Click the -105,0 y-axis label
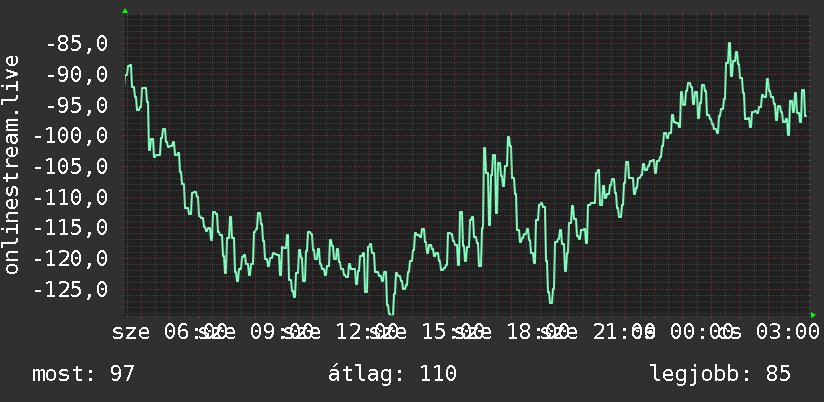Viewport: 824px width, 402px height. pyautogui.click(x=70, y=167)
